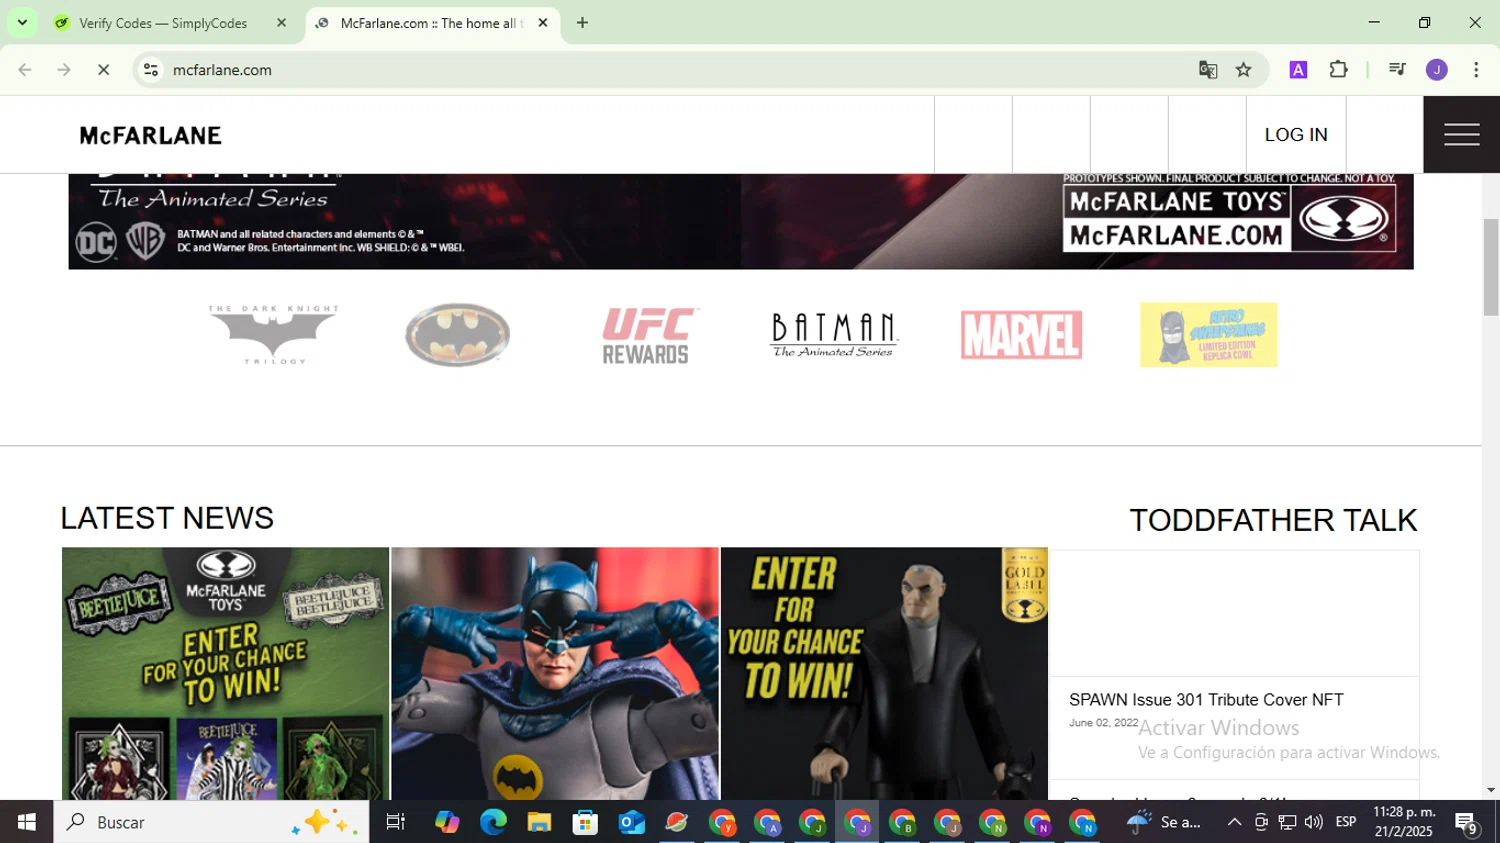Select the Marvel logo
The width and height of the screenshot is (1500, 843).
tap(1021, 335)
